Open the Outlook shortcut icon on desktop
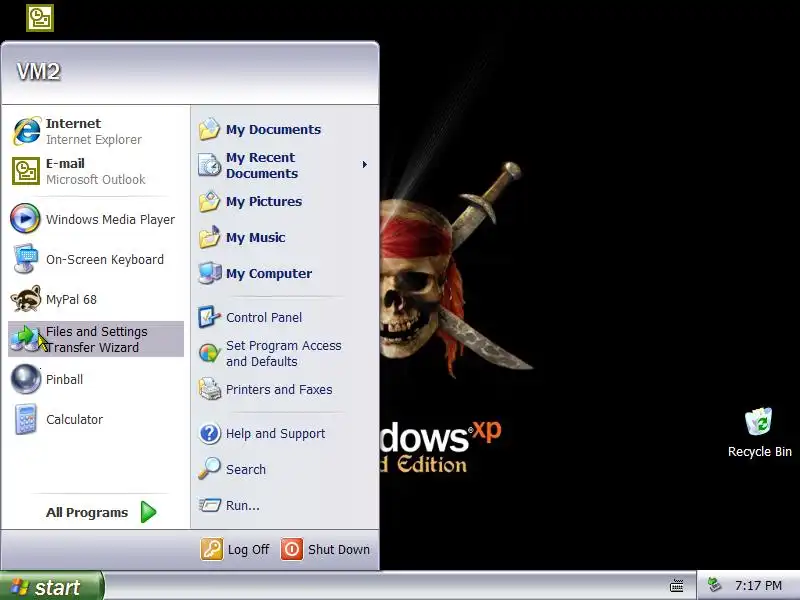The width and height of the screenshot is (800, 600). [x=40, y=18]
